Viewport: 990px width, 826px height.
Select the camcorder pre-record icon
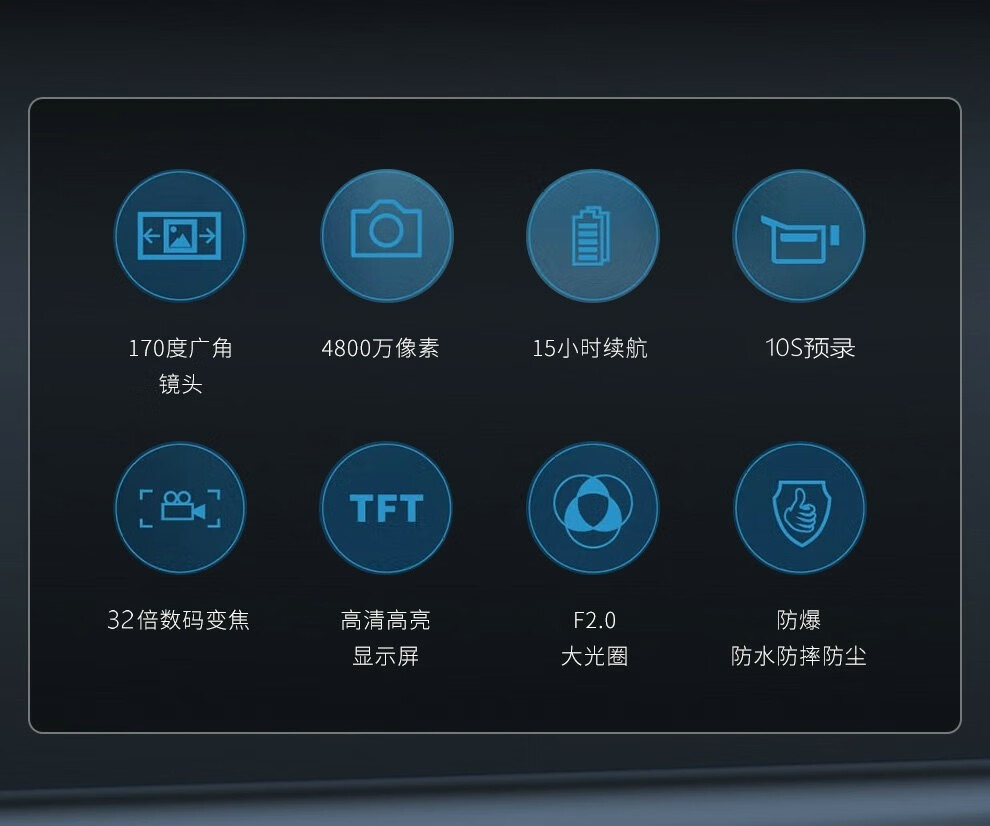[799, 236]
